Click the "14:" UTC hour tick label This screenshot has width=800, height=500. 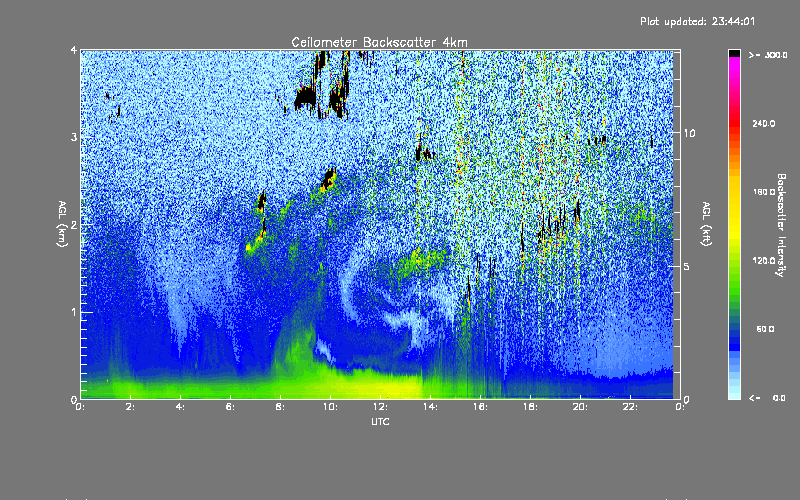pyautogui.click(x=430, y=407)
